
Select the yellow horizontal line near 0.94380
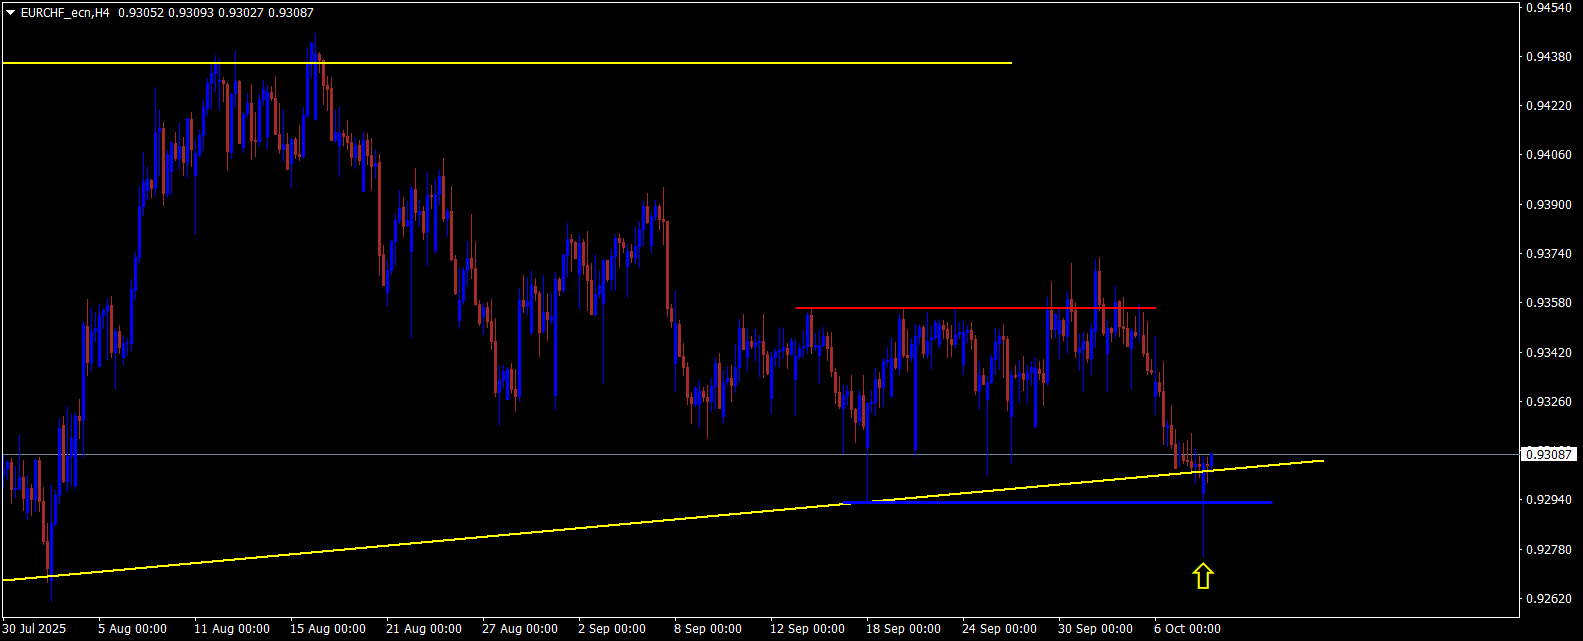tap(507, 63)
